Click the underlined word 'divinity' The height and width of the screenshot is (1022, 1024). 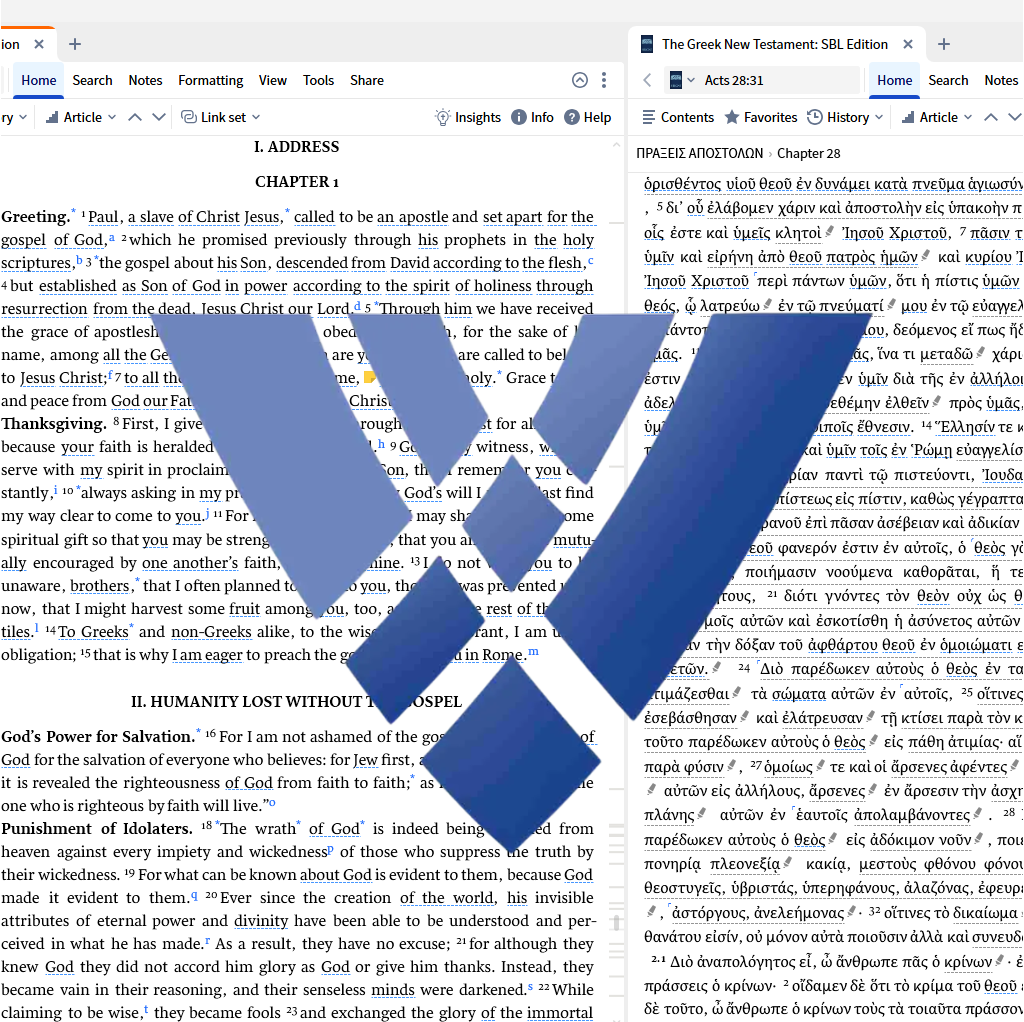261,921
